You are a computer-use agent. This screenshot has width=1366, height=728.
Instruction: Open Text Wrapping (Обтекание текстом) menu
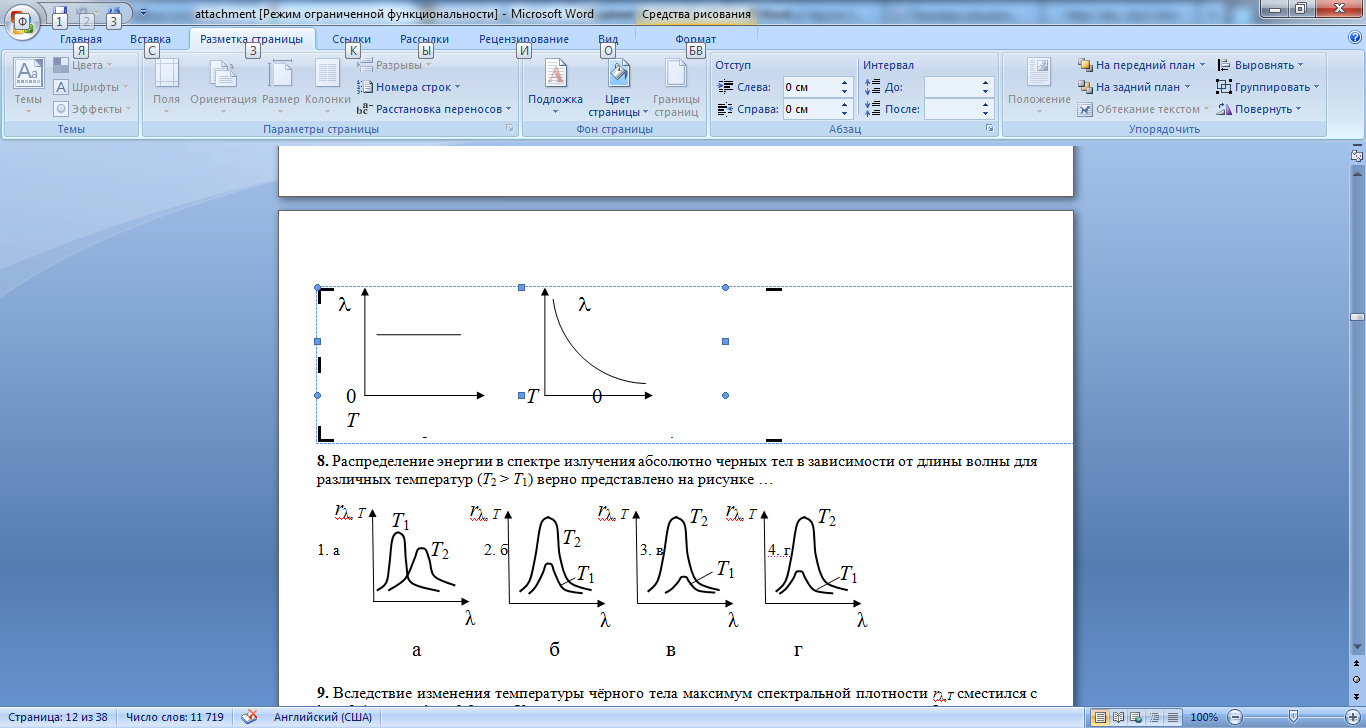coord(1143,109)
